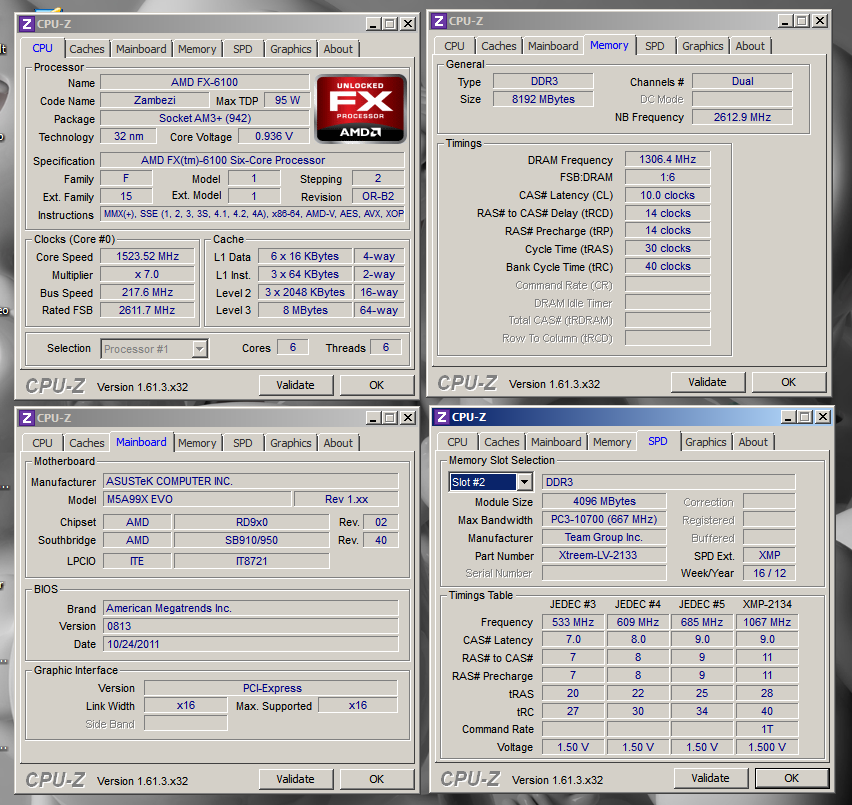Click the CPU-Z Z icon in the top-left window's title bar
The height and width of the screenshot is (805, 852).
point(26,24)
